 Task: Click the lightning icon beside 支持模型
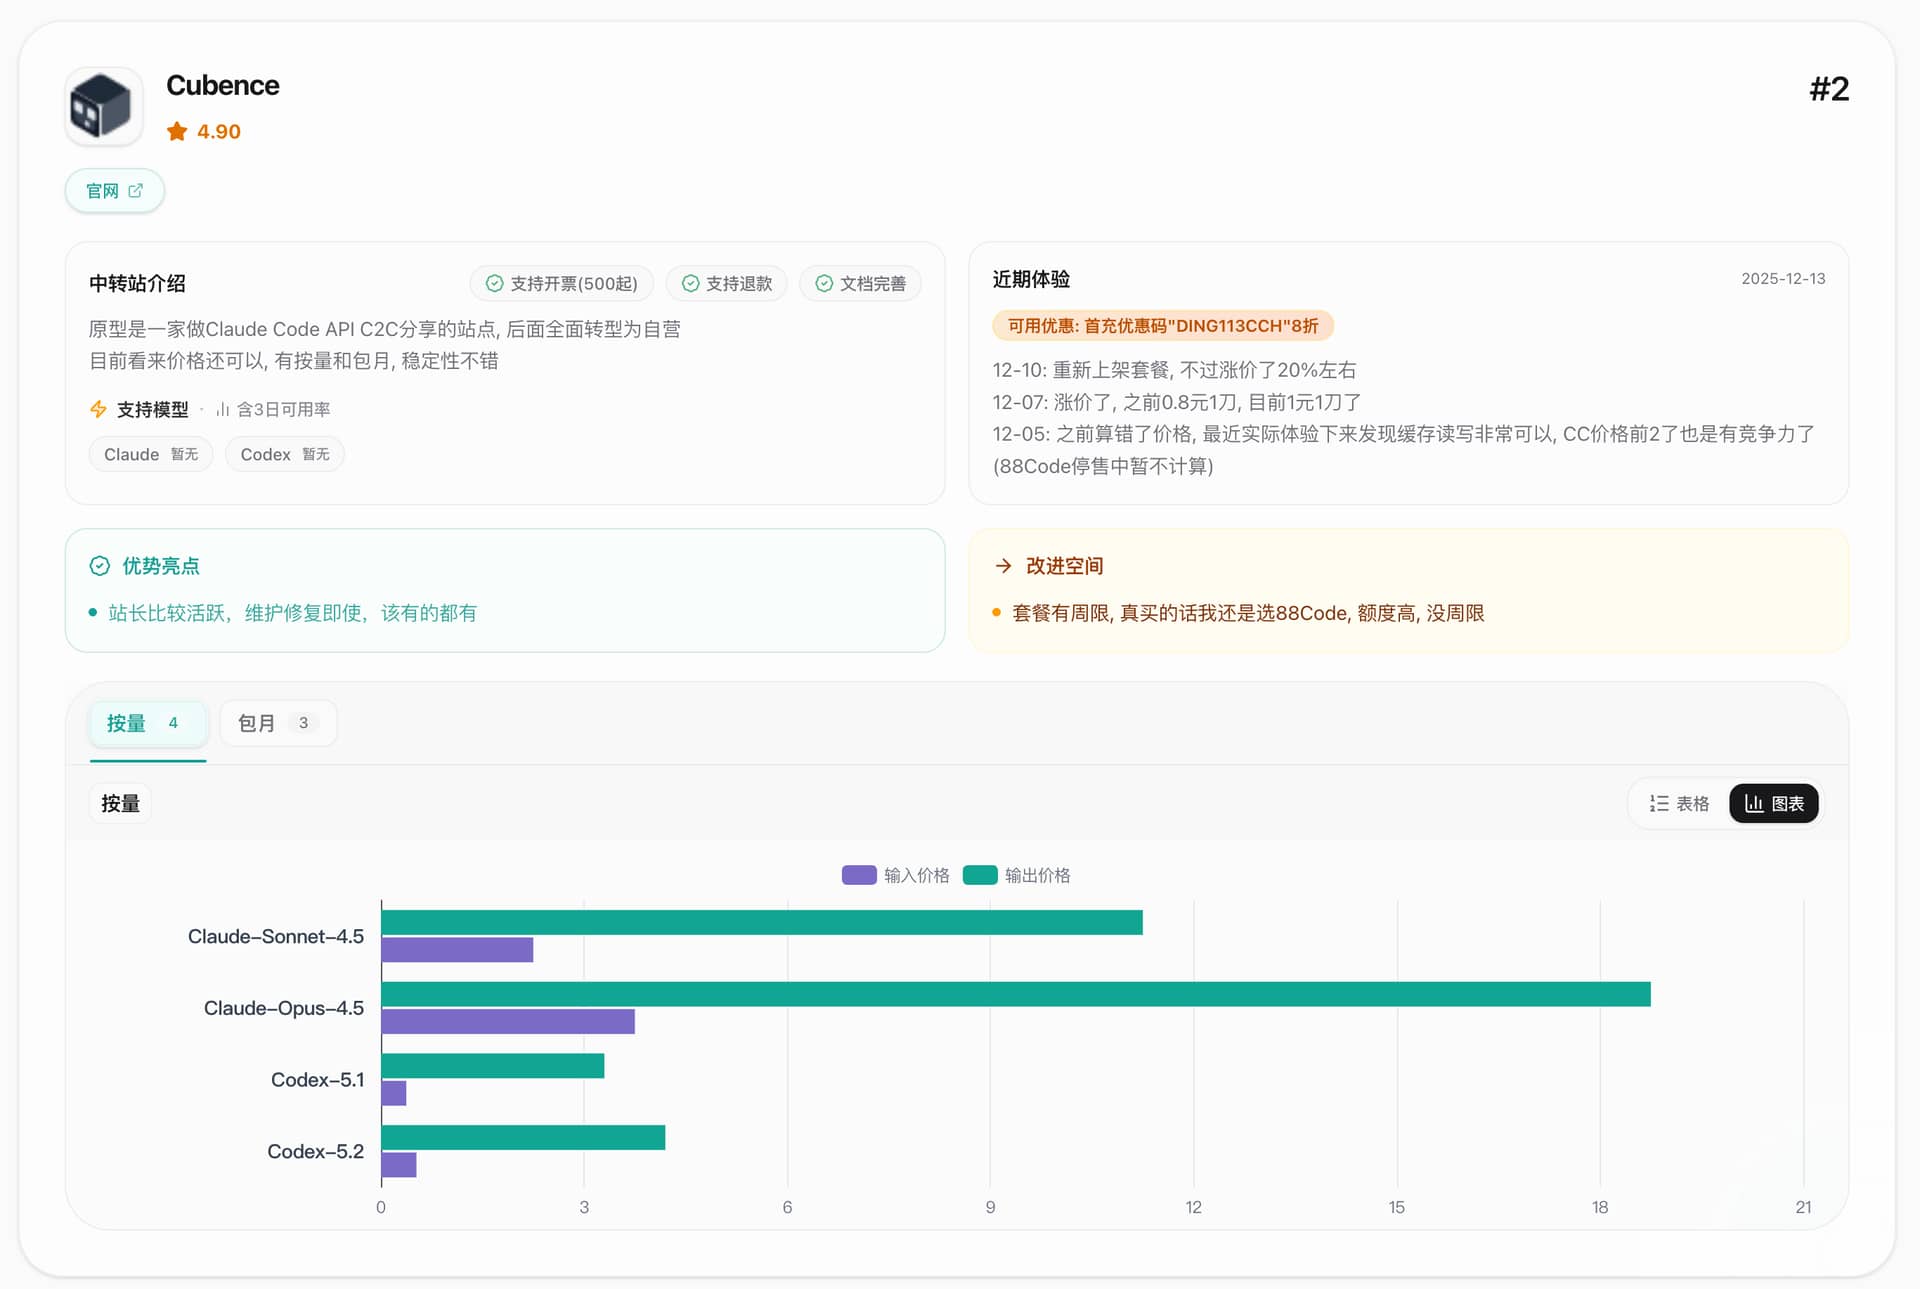click(98, 410)
